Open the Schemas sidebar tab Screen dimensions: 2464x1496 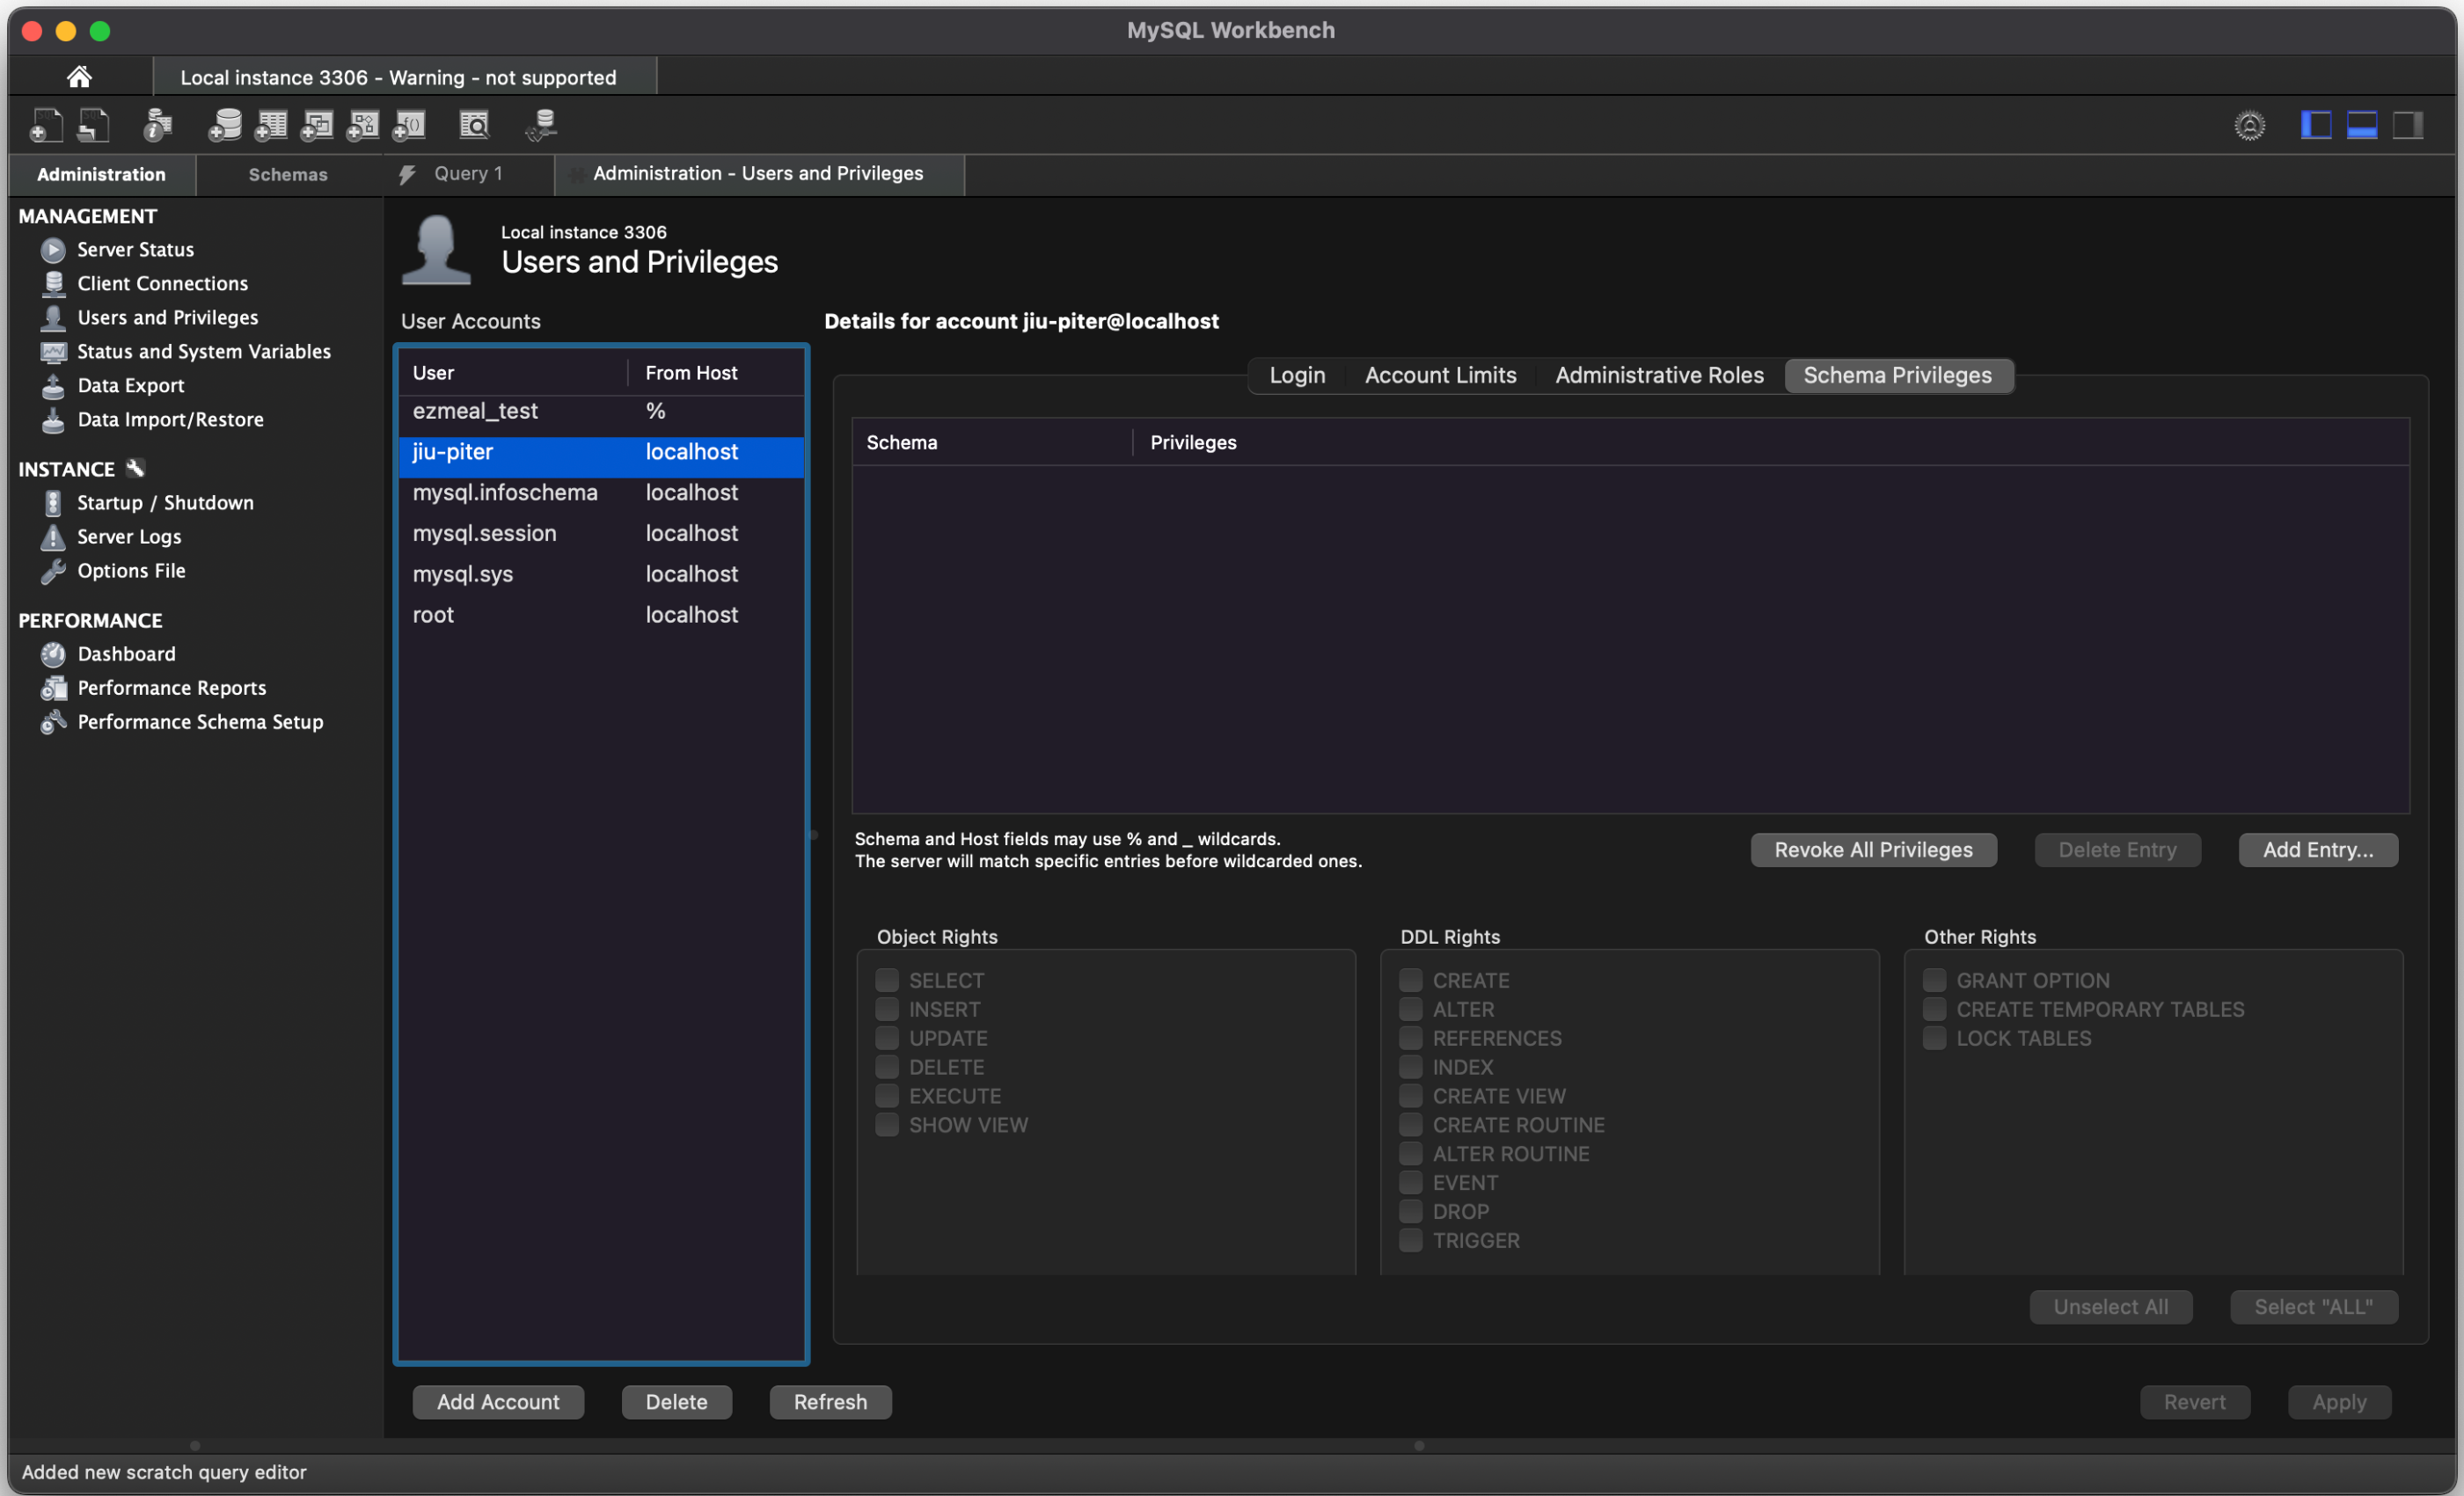tap(288, 174)
